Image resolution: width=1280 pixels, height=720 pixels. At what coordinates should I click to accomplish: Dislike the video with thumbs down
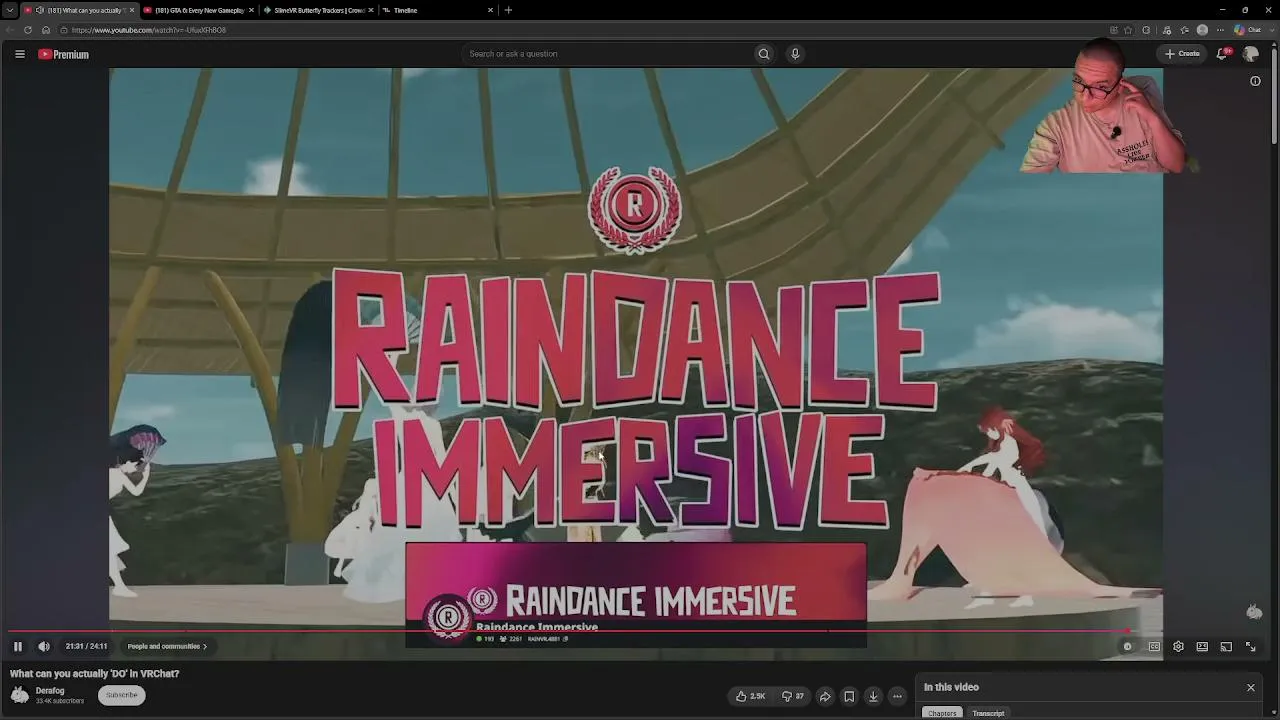click(792, 696)
